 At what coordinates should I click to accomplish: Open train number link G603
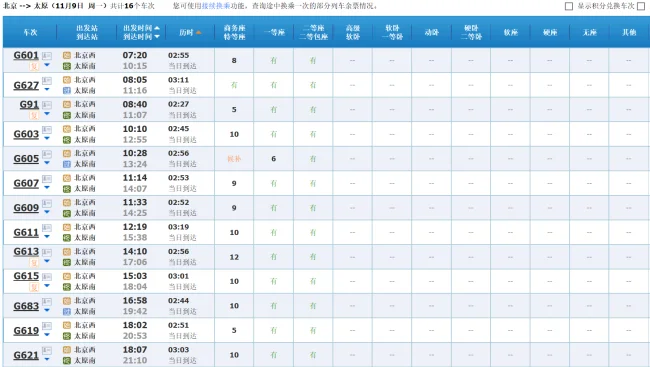[26, 134]
